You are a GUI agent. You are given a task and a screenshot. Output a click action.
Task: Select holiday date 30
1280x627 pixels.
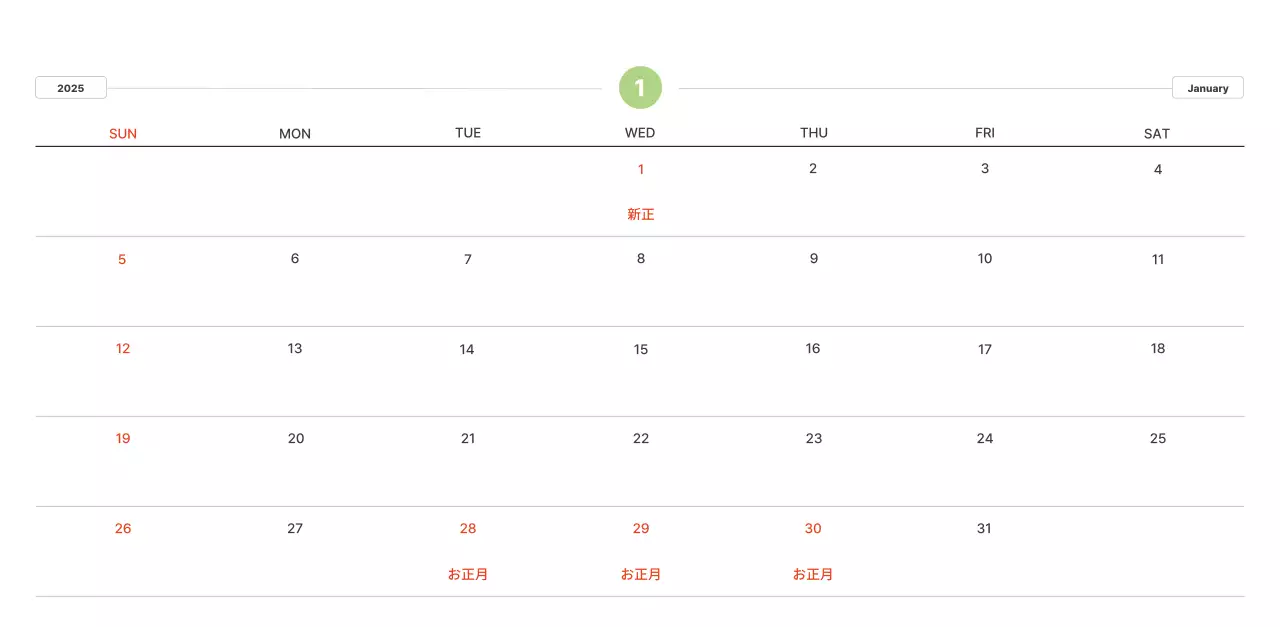tap(813, 528)
